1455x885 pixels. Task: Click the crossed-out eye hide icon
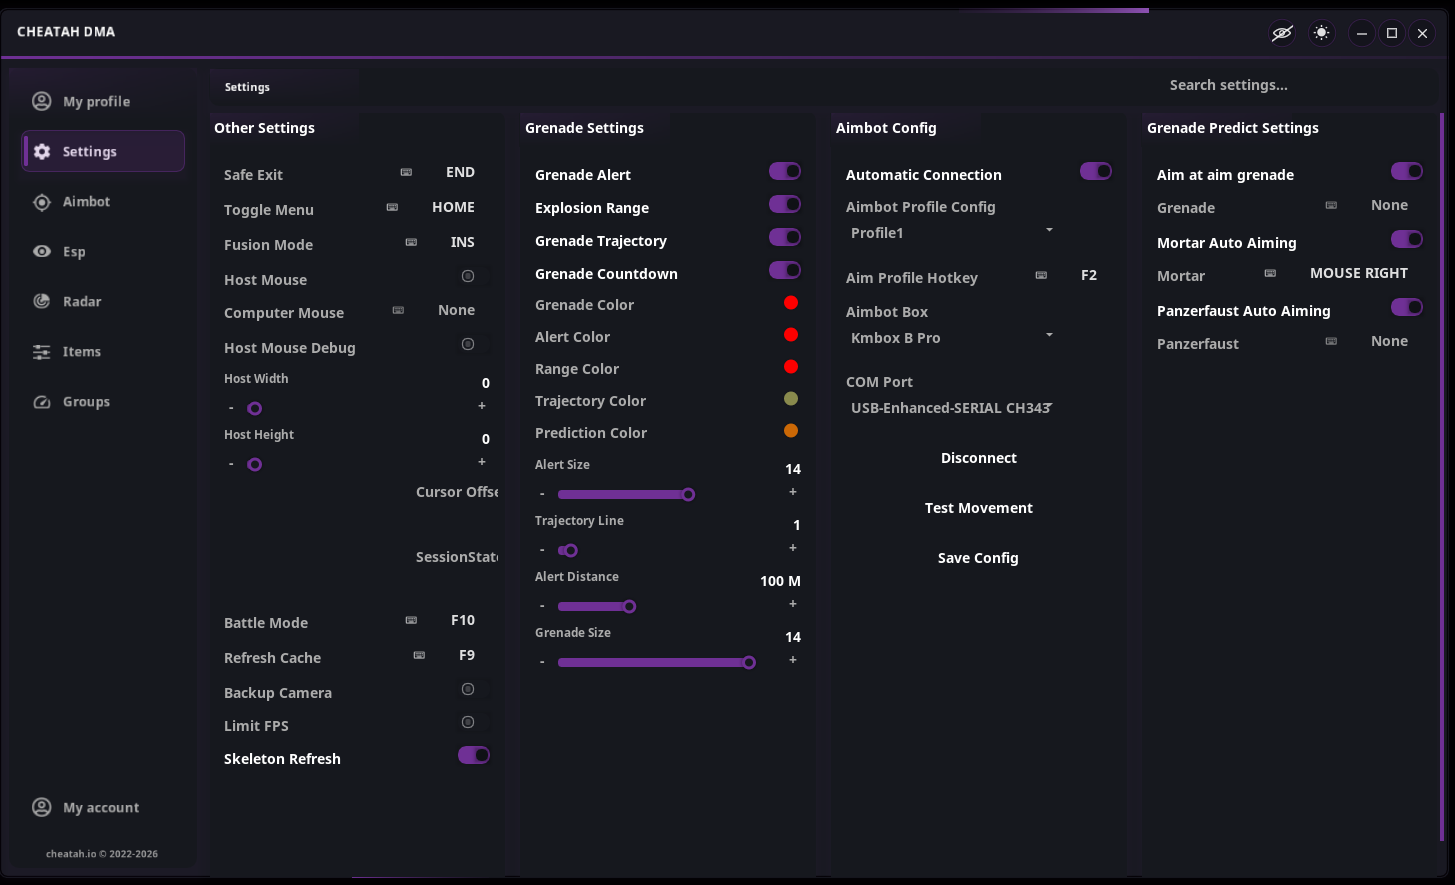(1282, 33)
